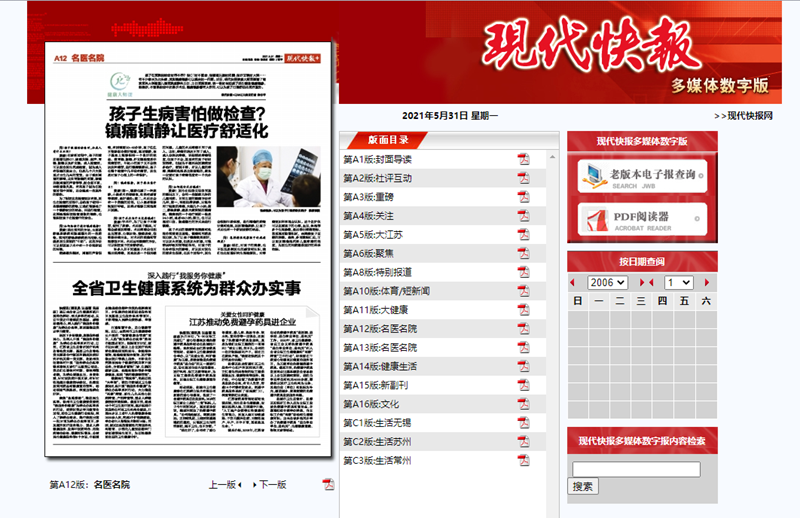800x518 pixels.
Task: Open PDF icon for 第A6版:聚焦
Action: click(x=523, y=253)
